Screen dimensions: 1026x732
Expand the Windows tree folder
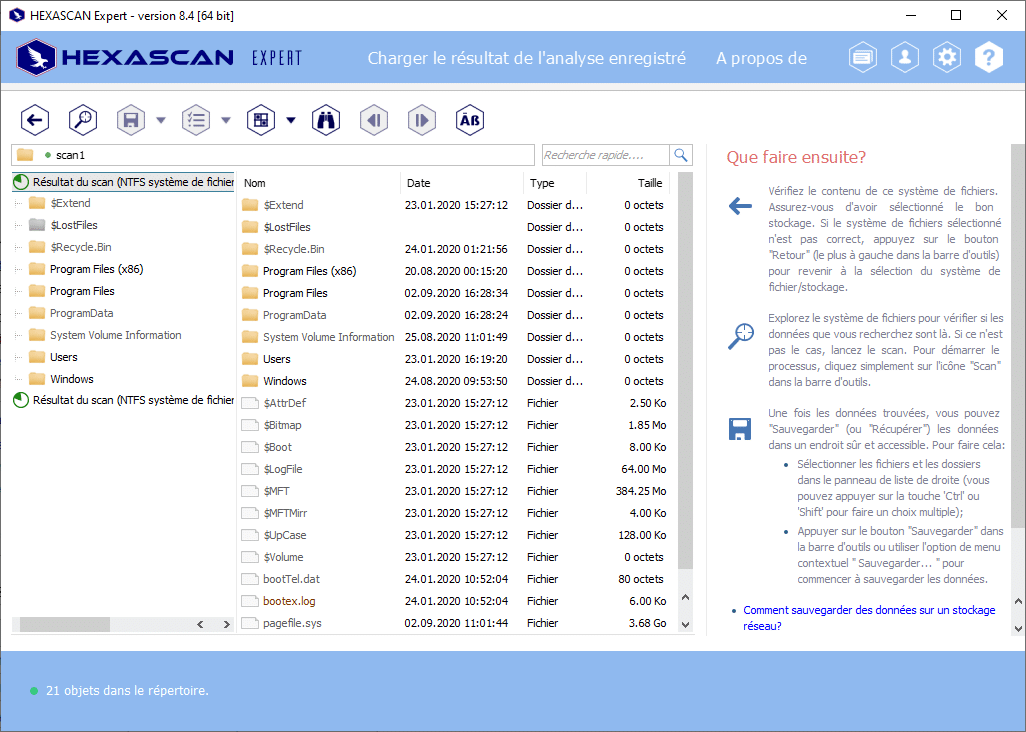(x=18, y=379)
